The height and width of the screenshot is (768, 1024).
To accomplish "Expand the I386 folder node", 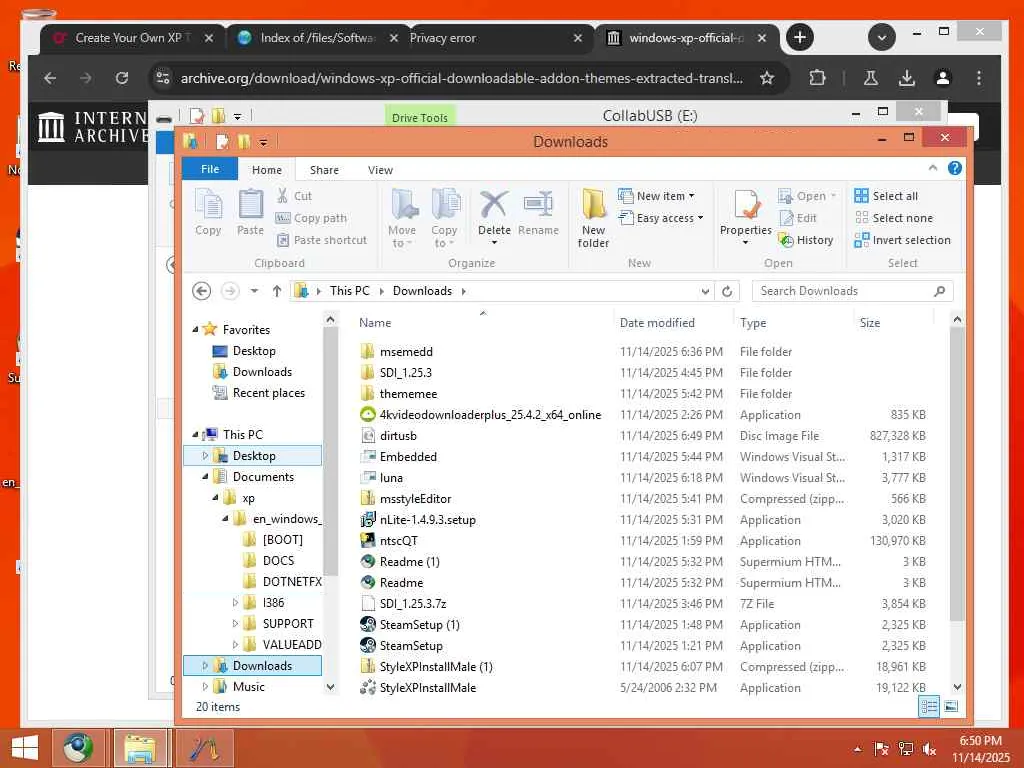I will point(236,603).
